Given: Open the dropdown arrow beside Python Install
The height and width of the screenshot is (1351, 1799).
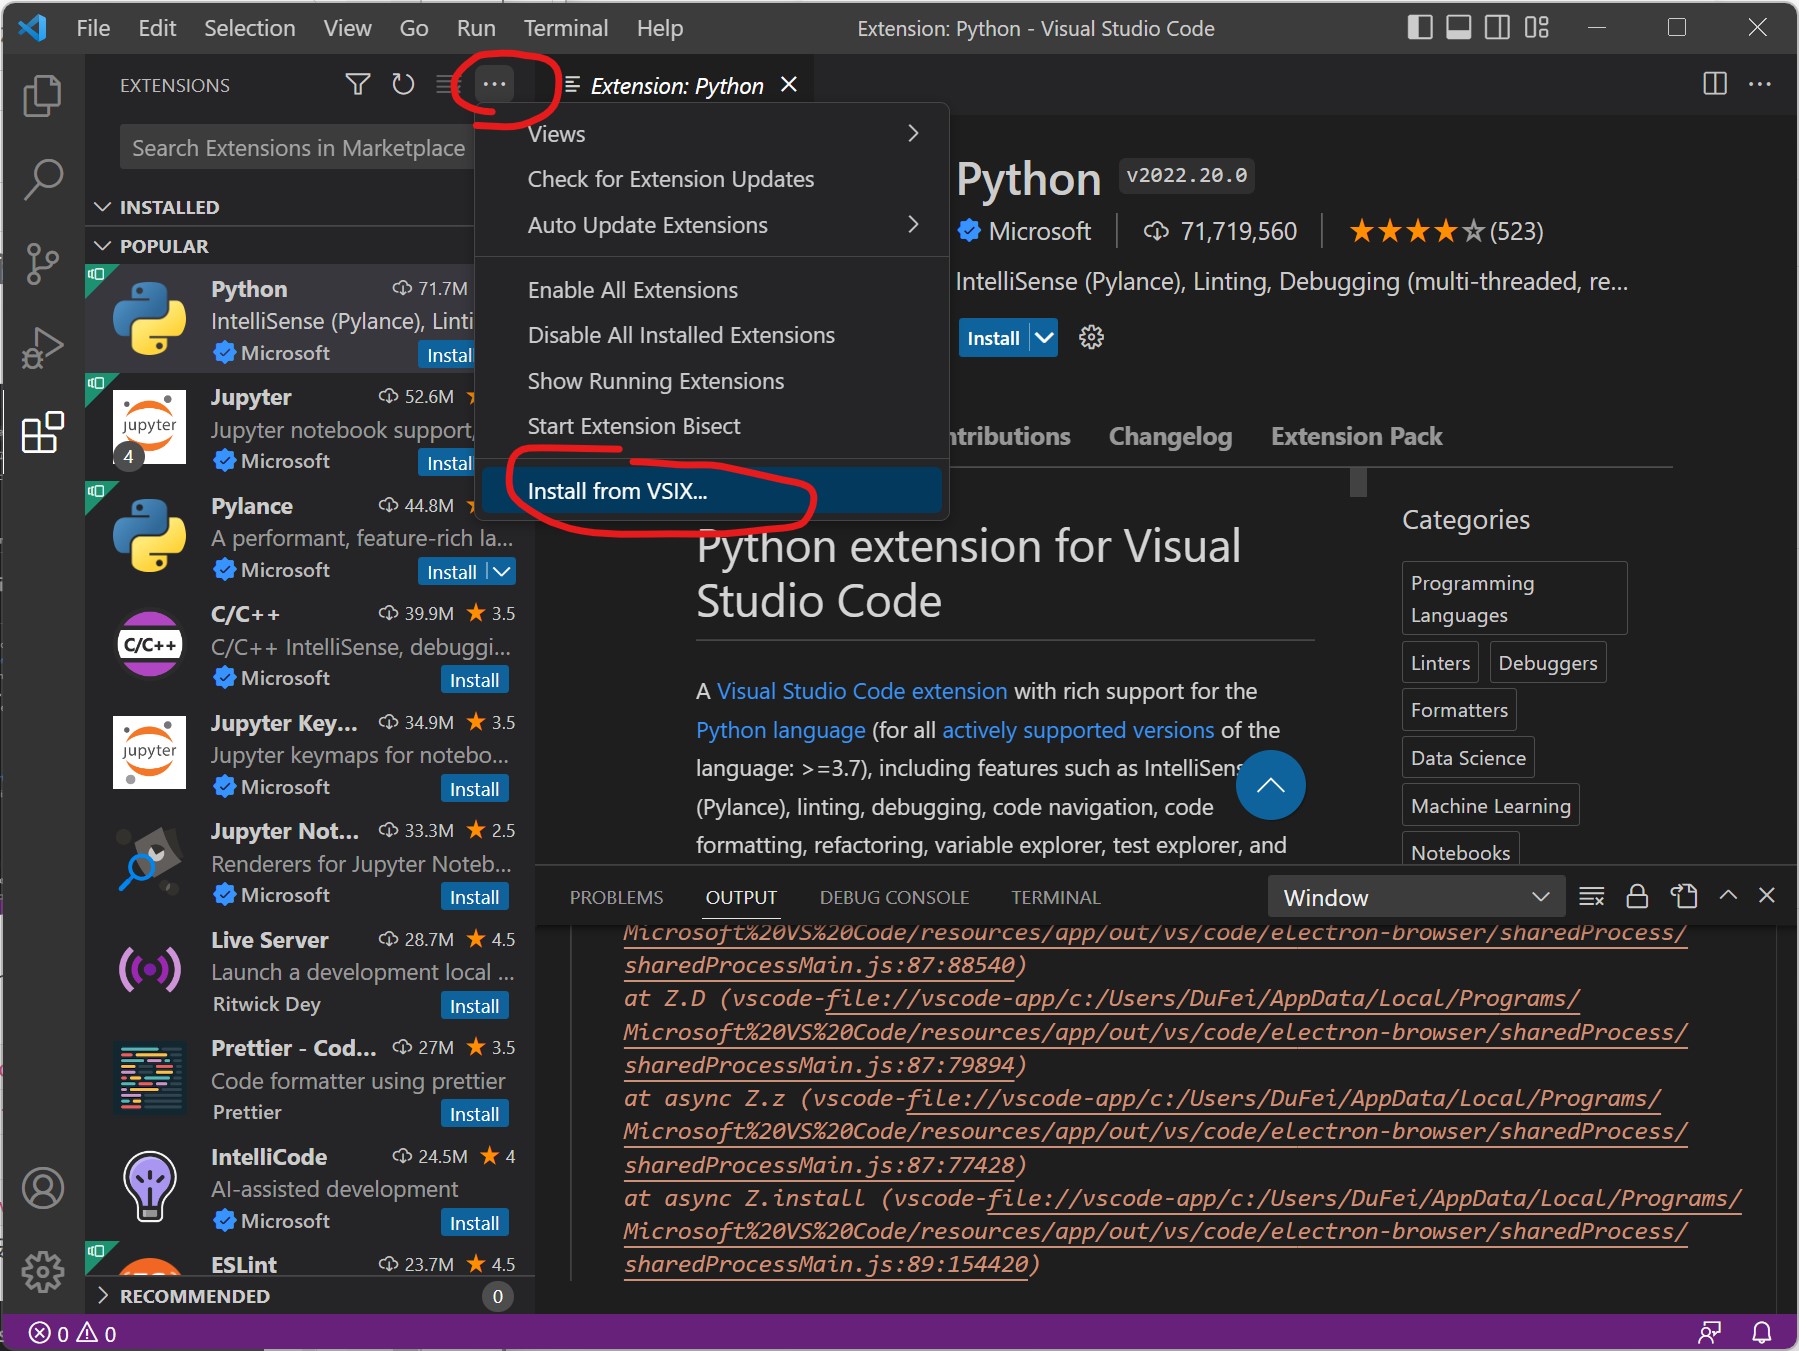Looking at the screenshot, I should coord(1043,338).
